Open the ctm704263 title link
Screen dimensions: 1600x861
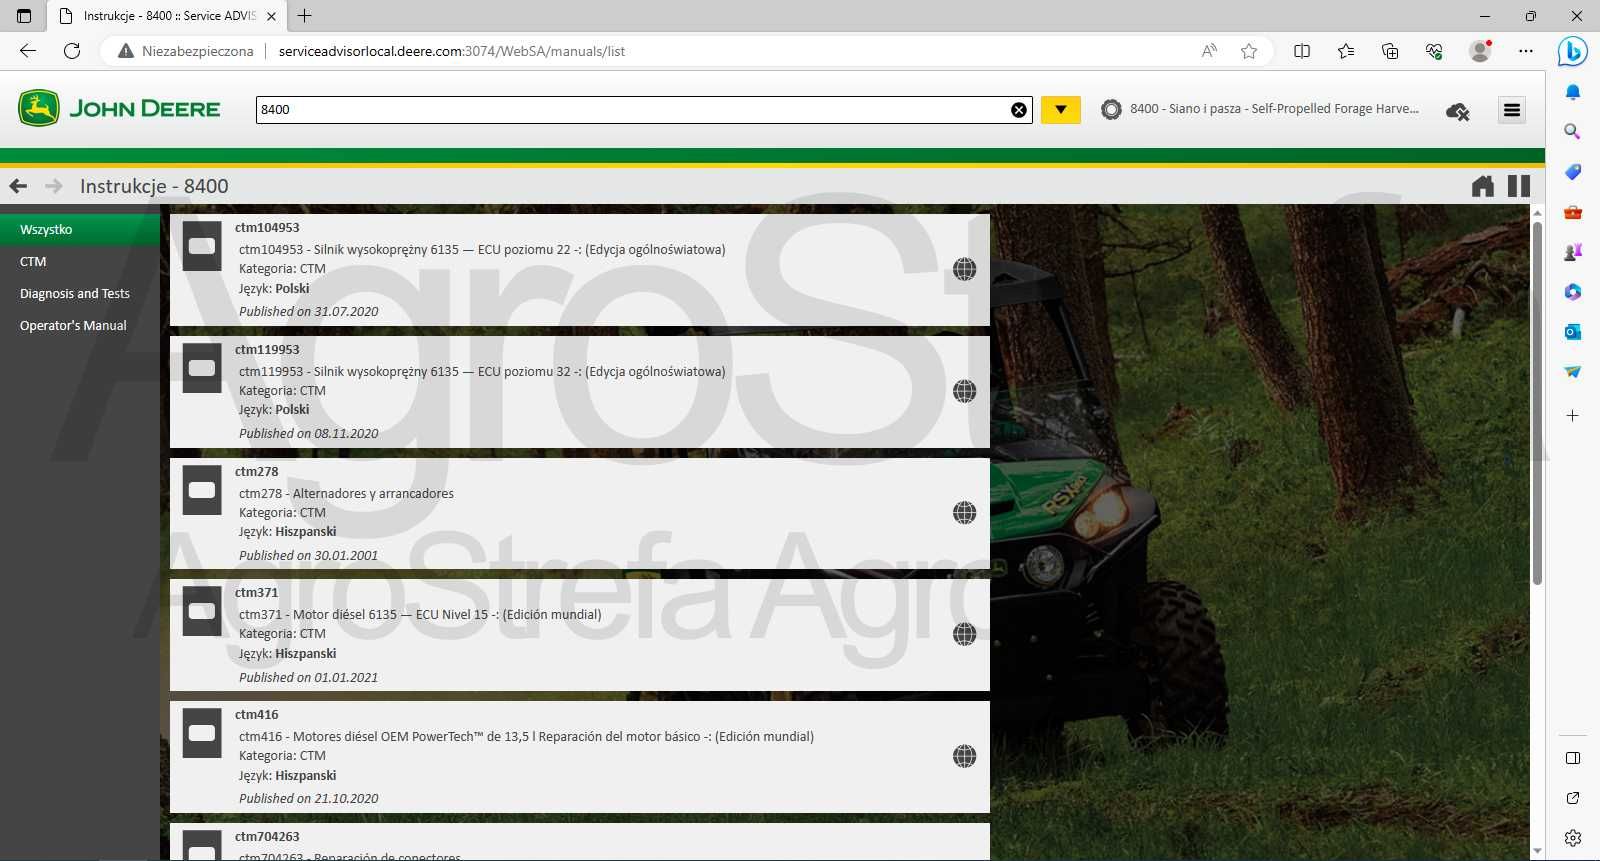tap(267, 837)
